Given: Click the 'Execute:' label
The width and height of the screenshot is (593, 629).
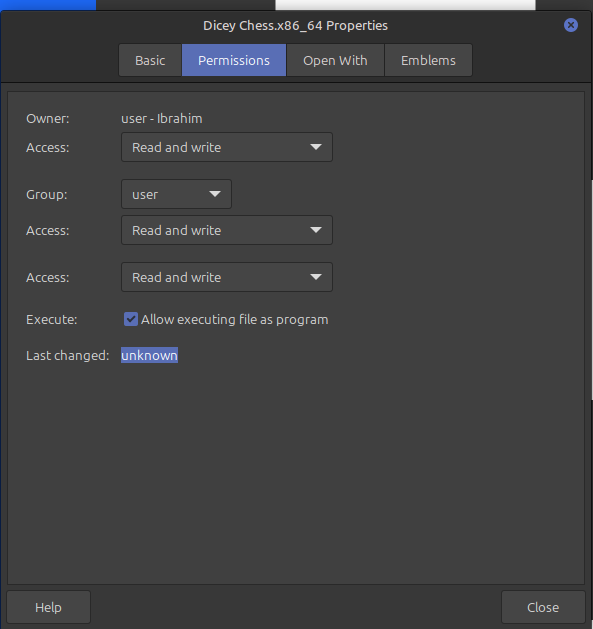Looking at the screenshot, I should 52,320.
